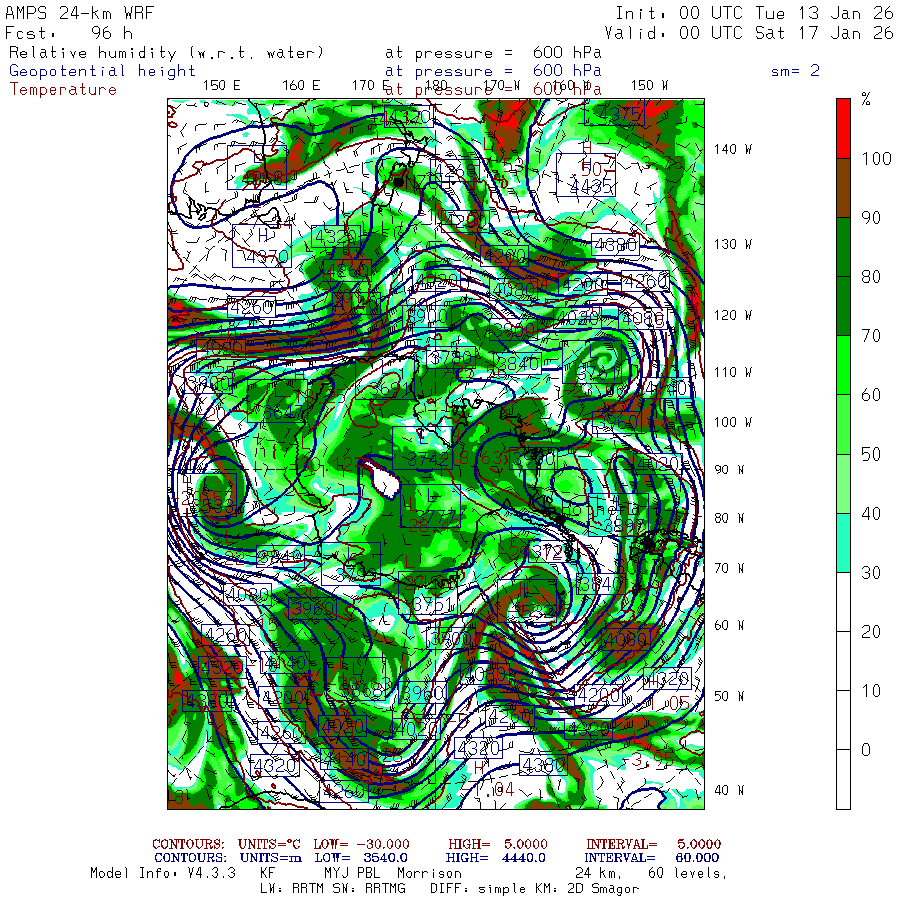The height and width of the screenshot is (900, 900).
Task: Select the '90 W' longitude label
Action: tap(729, 470)
